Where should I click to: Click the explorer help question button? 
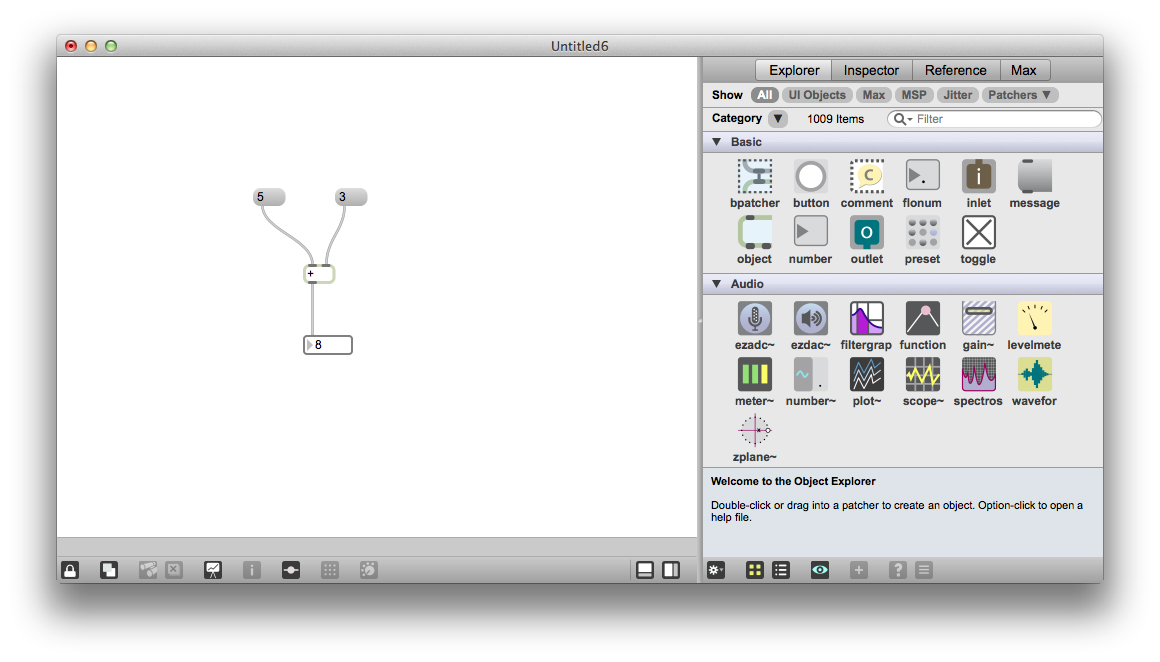click(x=897, y=570)
